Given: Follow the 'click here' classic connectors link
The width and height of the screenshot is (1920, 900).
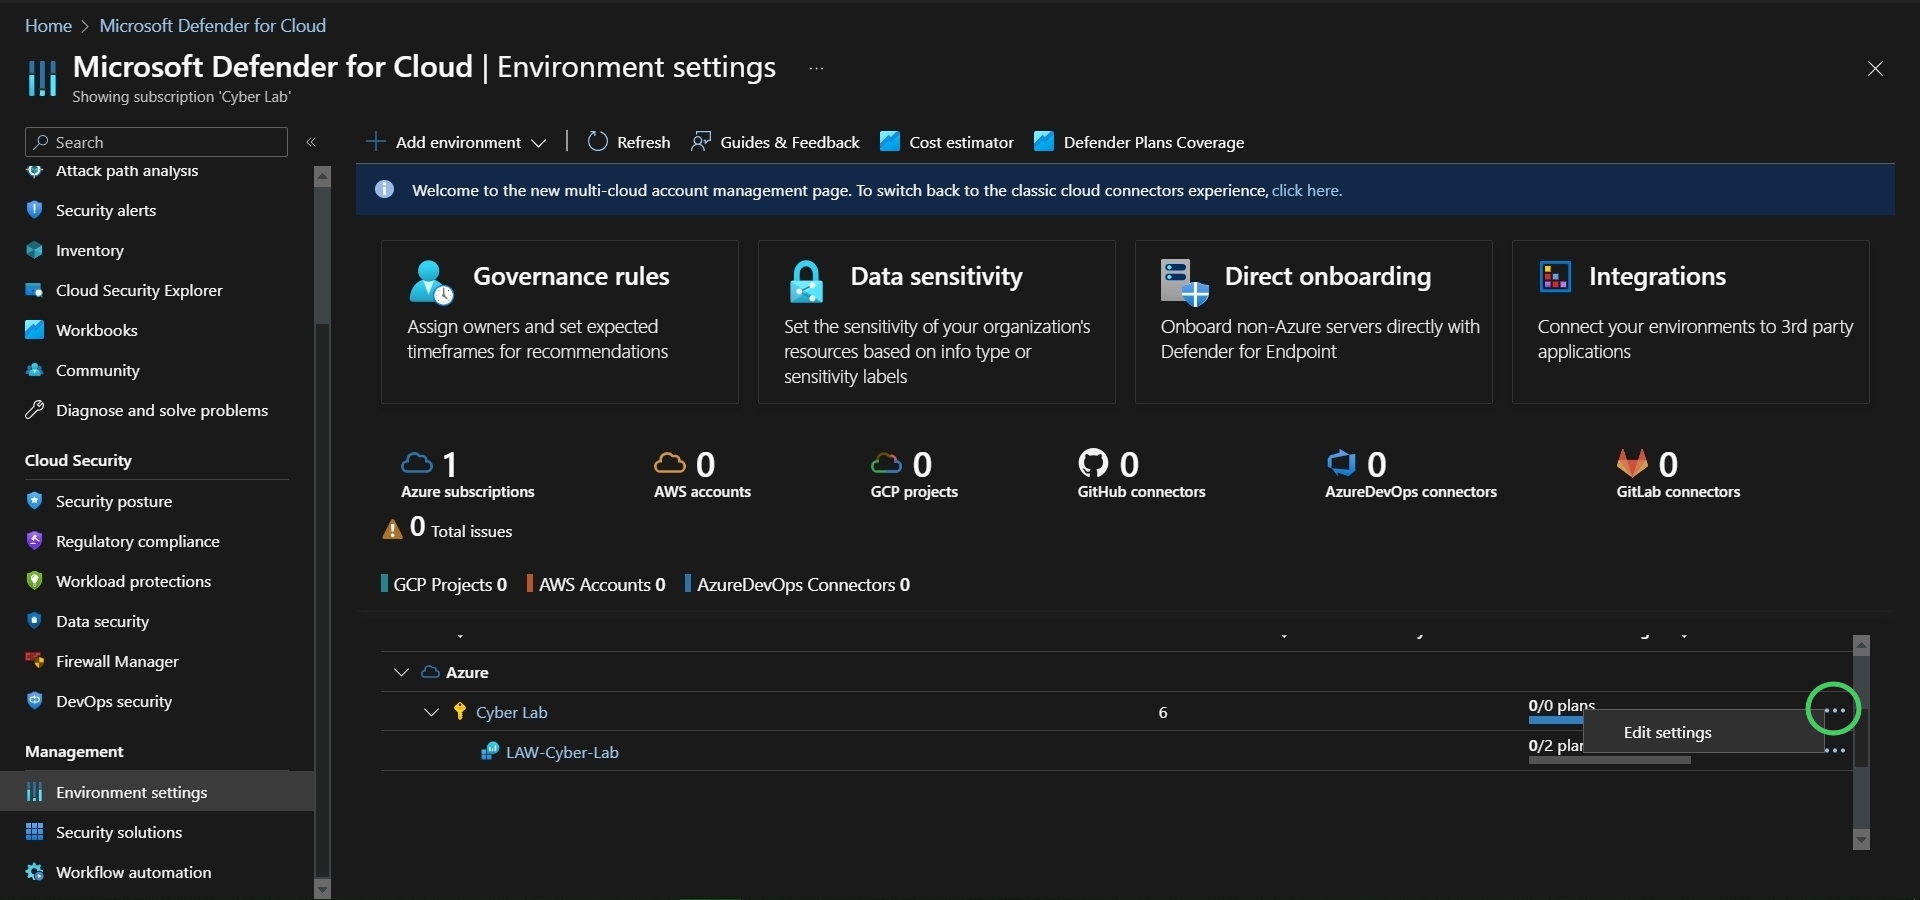Looking at the screenshot, I should [x=1306, y=190].
